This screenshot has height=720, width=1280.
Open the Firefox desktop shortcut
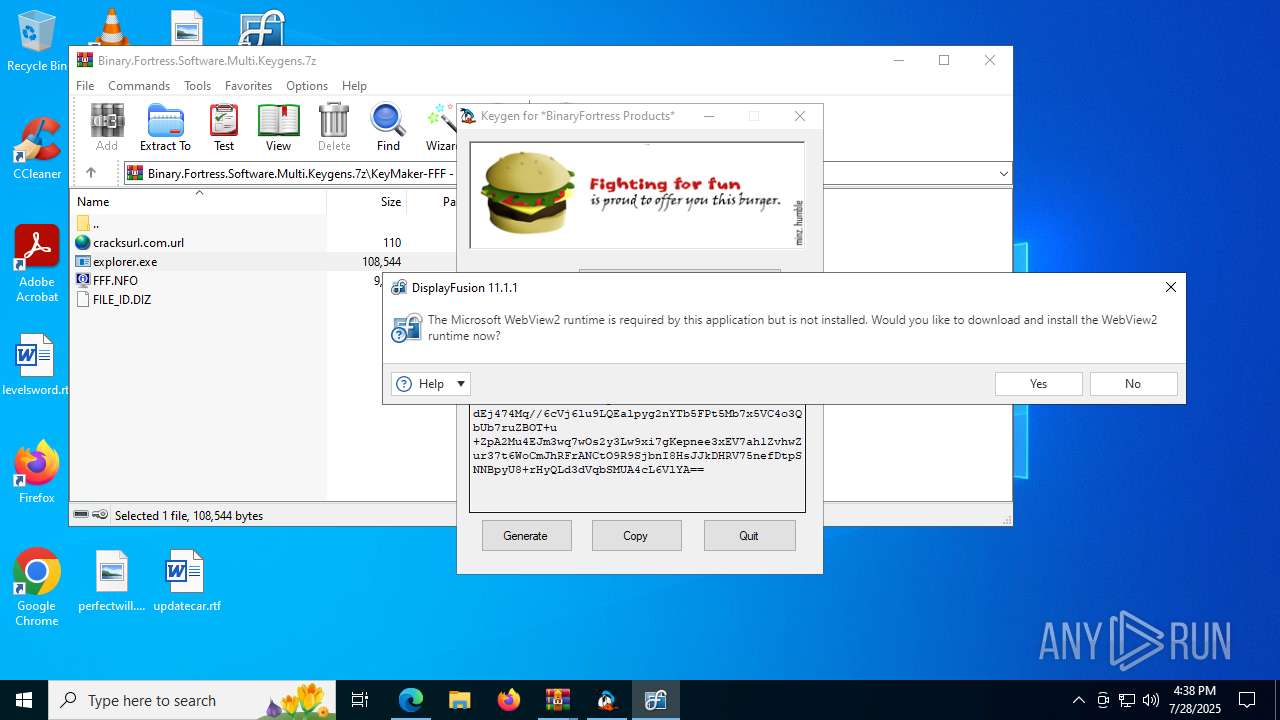(x=37, y=472)
